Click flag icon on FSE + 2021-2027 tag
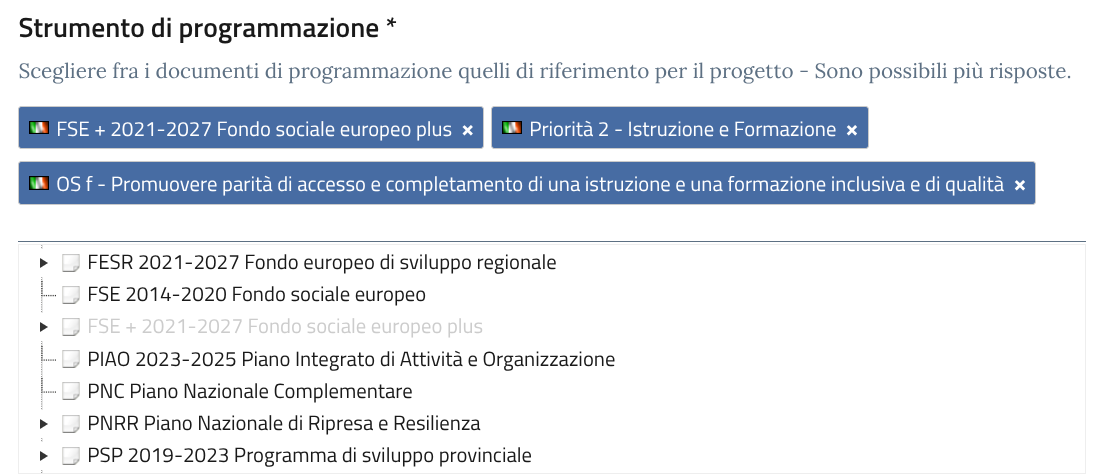 pos(40,129)
